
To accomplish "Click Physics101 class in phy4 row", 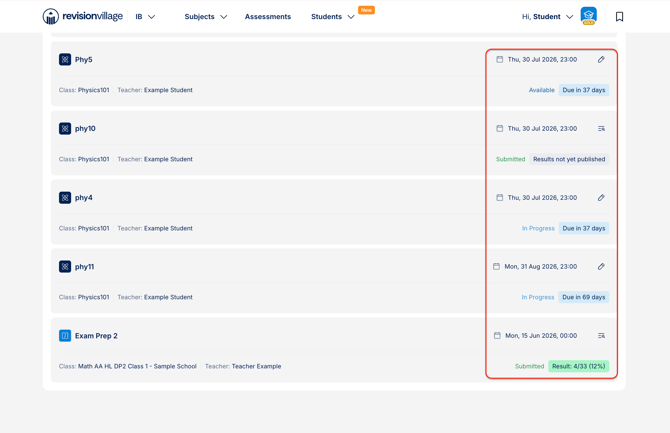I will point(94,229).
